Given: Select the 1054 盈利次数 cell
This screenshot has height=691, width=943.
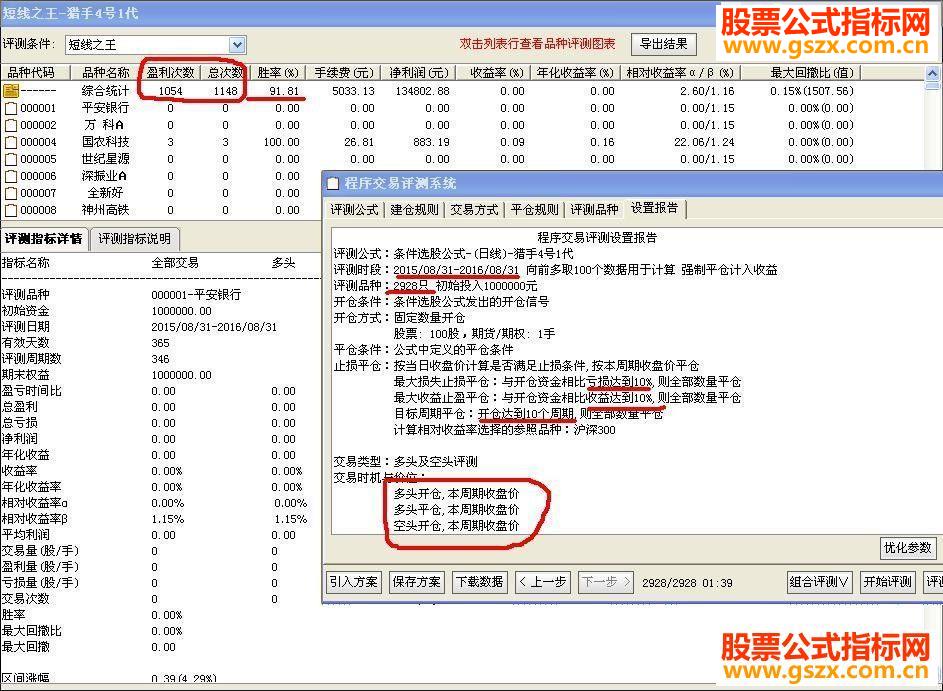Looking at the screenshot, I should (170, 91).
